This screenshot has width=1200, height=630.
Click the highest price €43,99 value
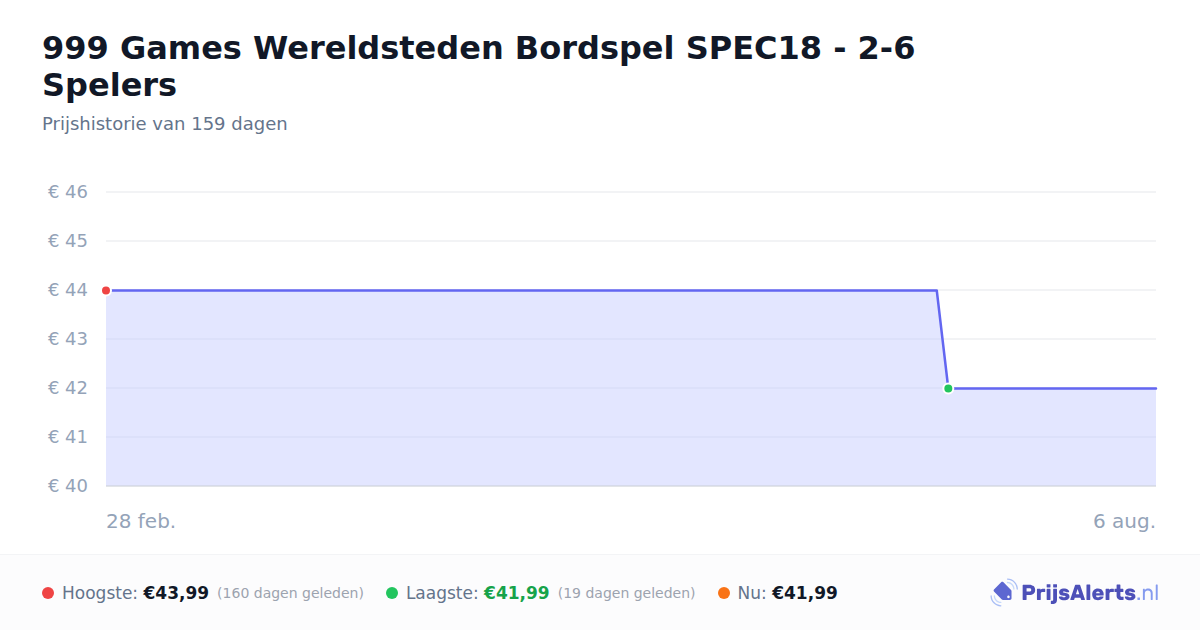[x=176, y=593]
